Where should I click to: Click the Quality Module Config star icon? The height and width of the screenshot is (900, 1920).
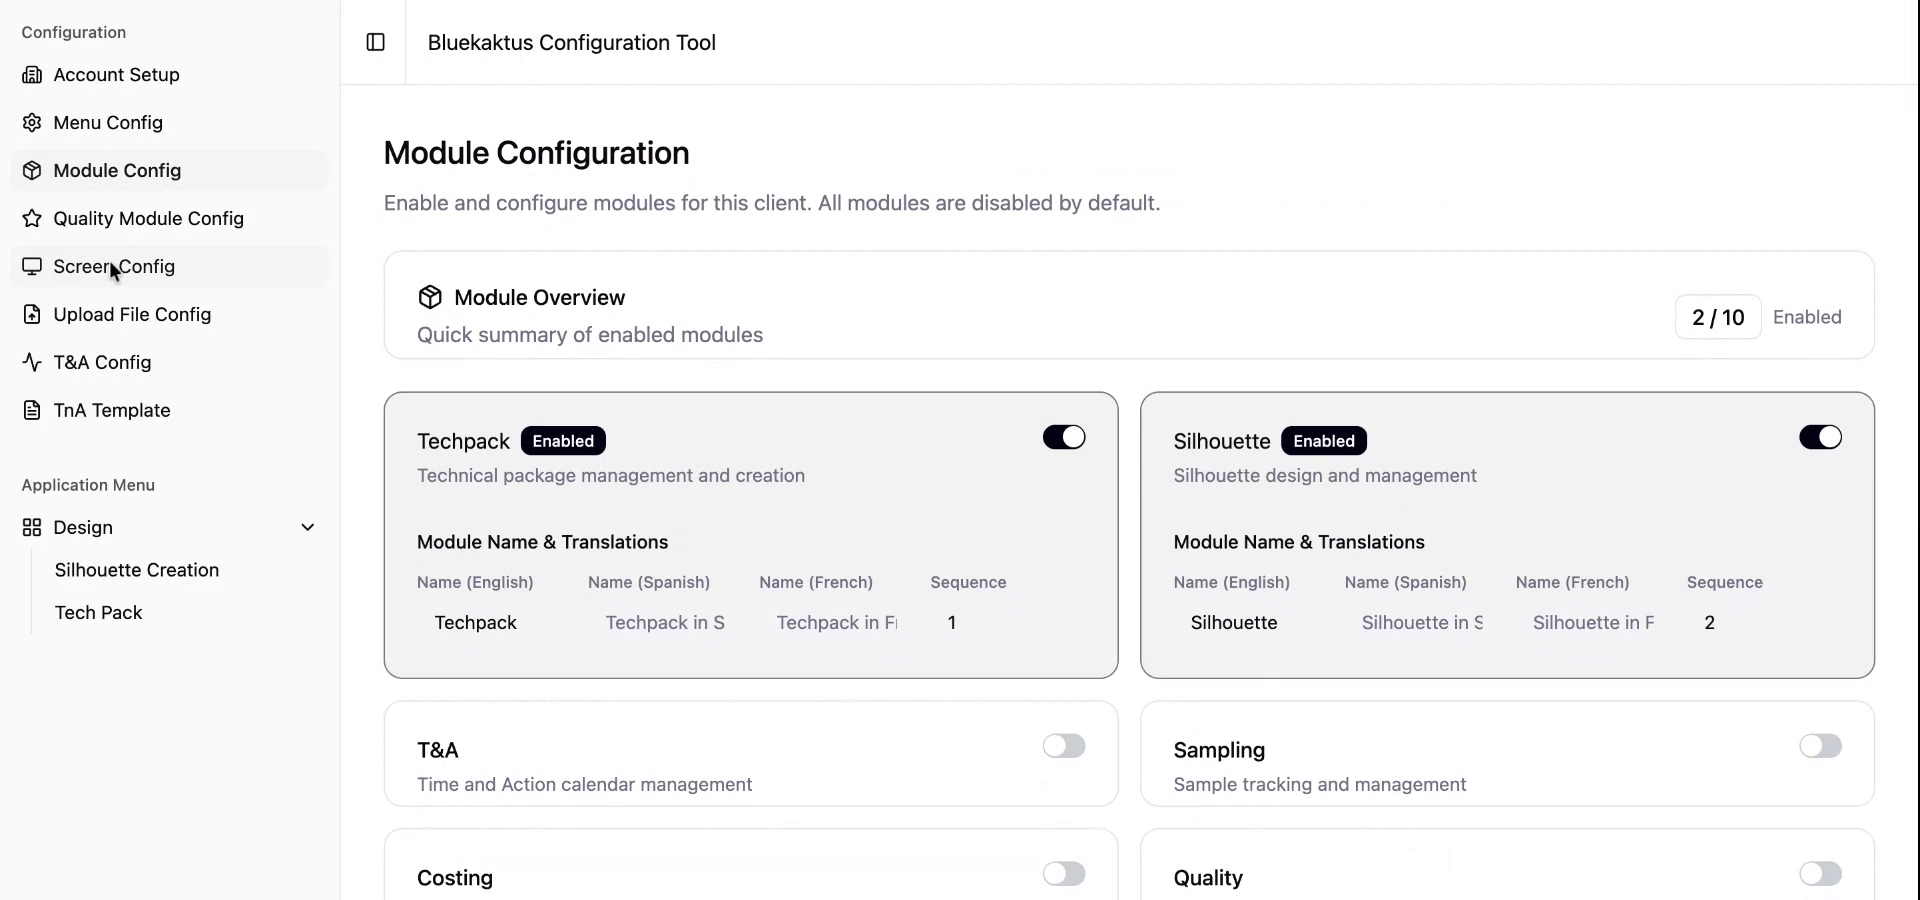pos(32,219)
